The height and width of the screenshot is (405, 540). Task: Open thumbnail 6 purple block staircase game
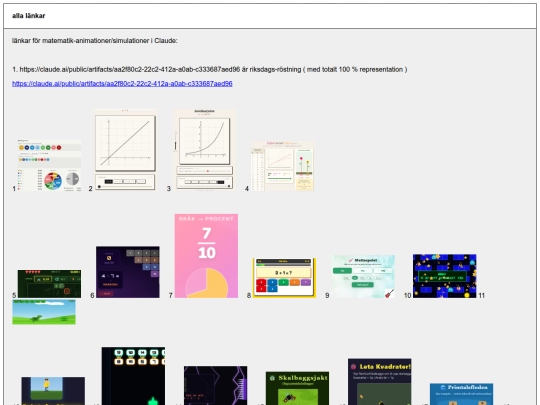click(128, 272)
